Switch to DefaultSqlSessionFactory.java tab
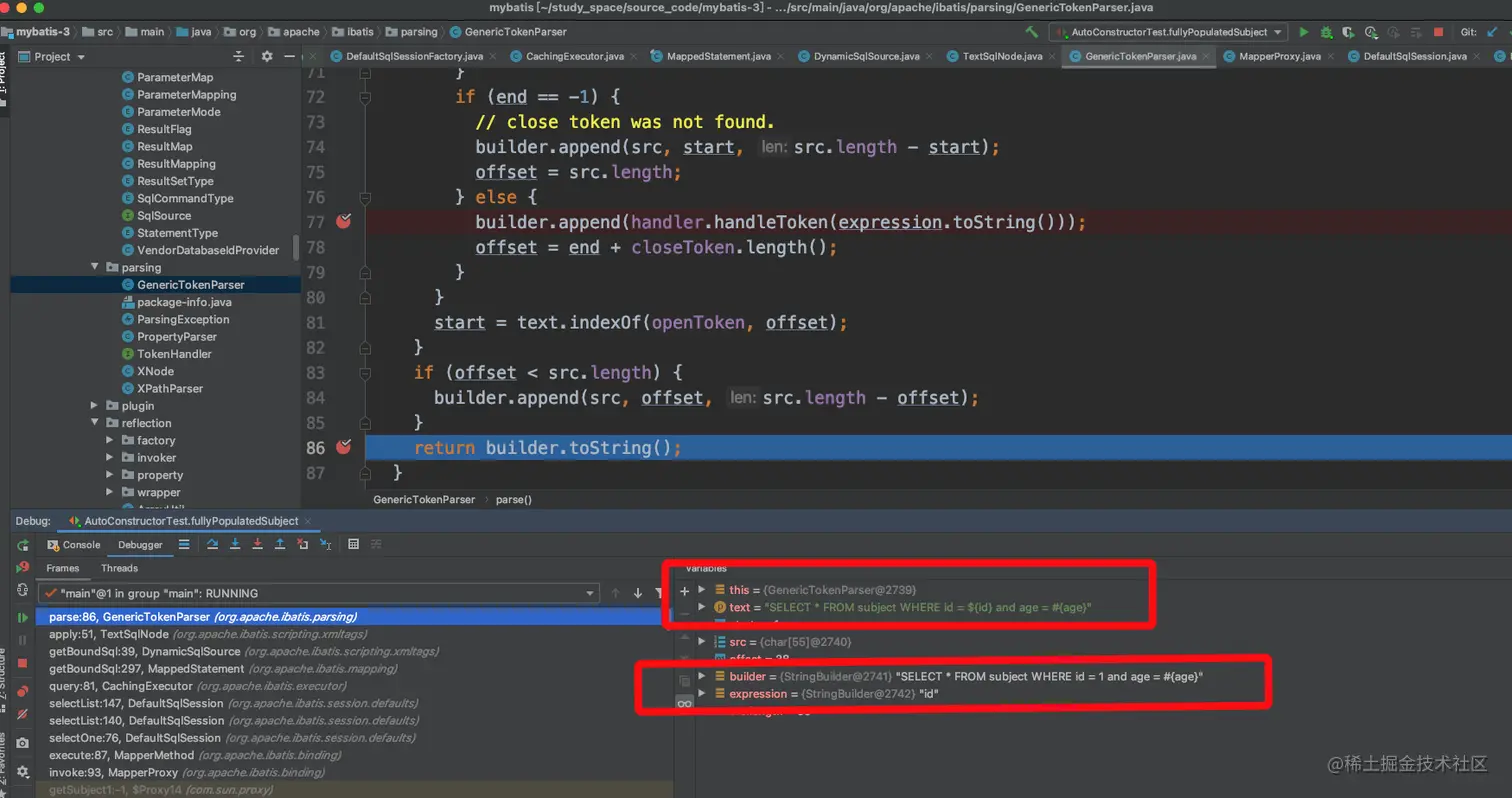1512x798 pixels. pyautogui.click(x=413, y=56)
